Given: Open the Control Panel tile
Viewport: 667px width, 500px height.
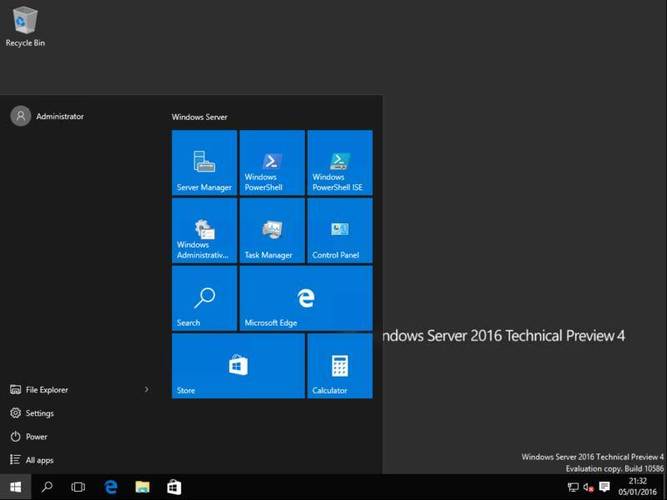Looking at the screenshot, I should click(340, 231).
